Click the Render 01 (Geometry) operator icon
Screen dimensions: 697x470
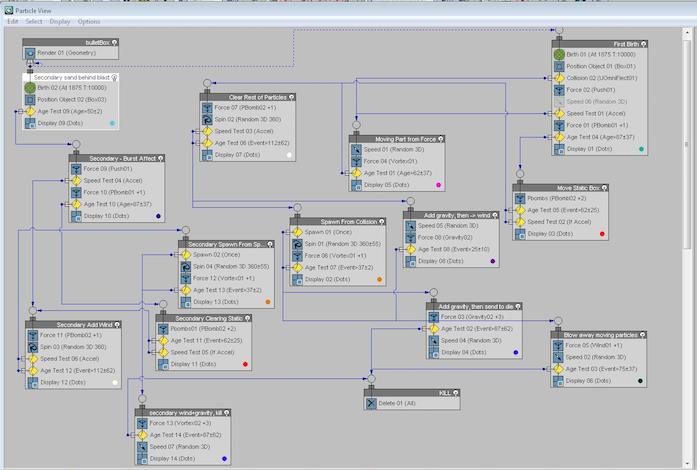(30, 53)
